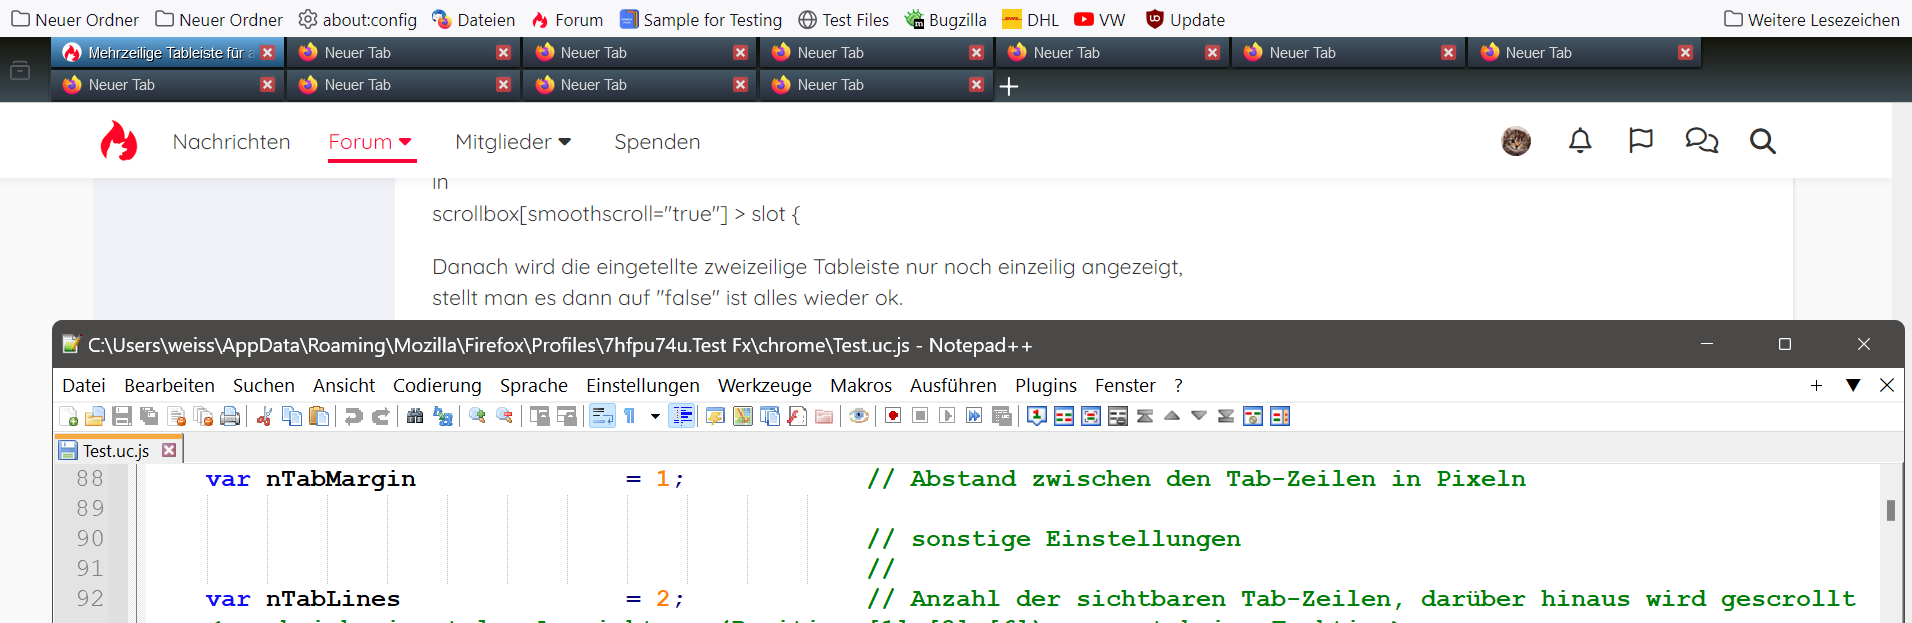Open the Notepad++ tab list dropdown triangle
Image resolution: width=1912 pixels, height=623 pixels.
pos(1853,385)
